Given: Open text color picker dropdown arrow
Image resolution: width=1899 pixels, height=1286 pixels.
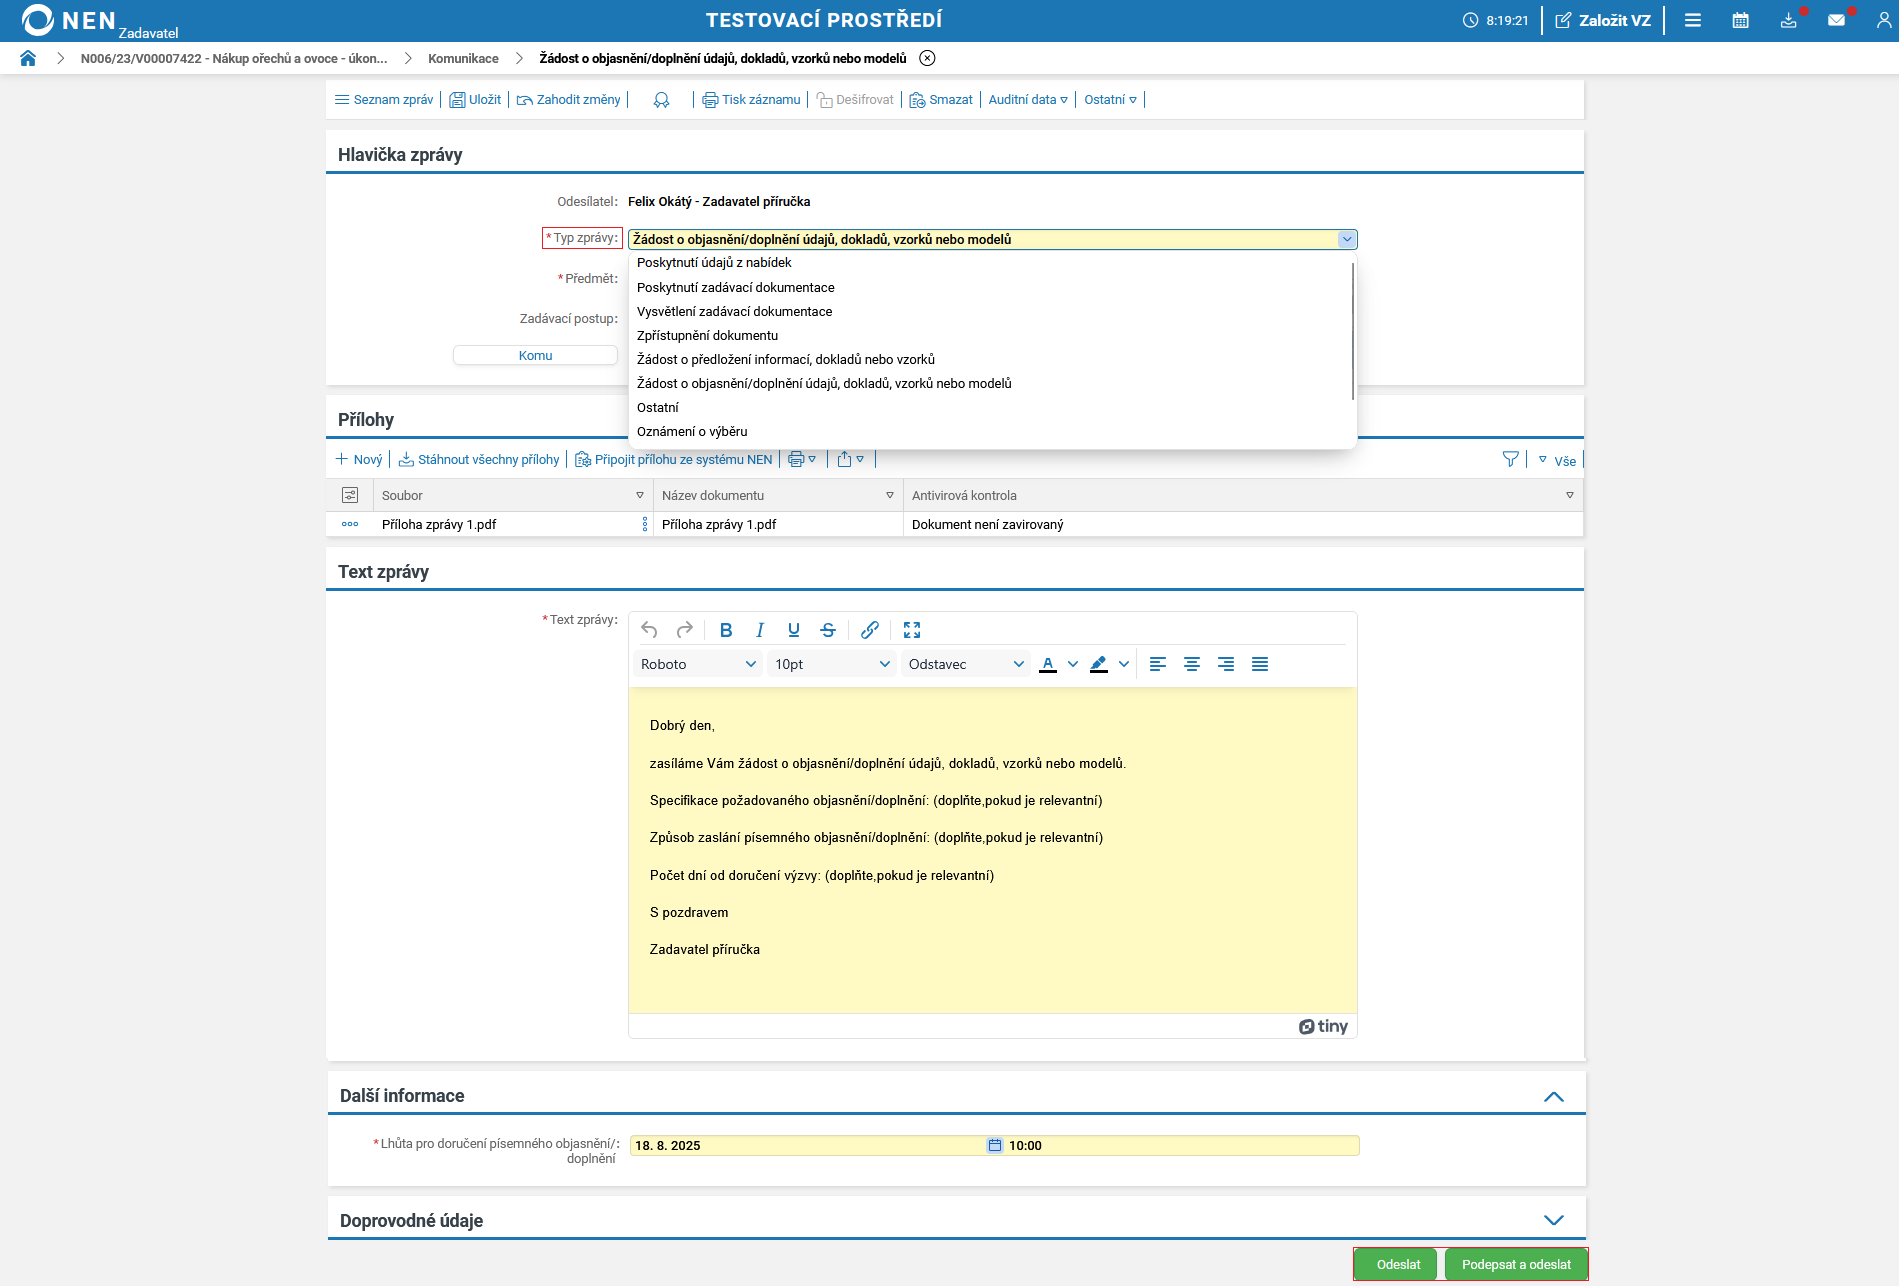Looking at the screenshot, I should (1073, 664).
